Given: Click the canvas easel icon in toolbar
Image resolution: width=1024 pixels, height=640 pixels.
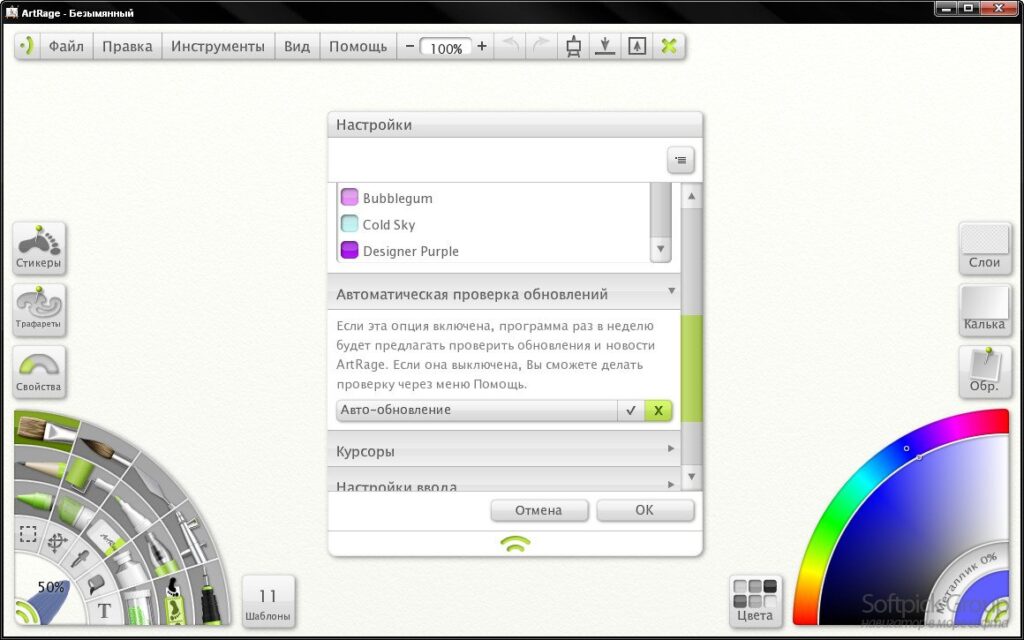Looking at the screenshot, I should [x=573, y=46].
